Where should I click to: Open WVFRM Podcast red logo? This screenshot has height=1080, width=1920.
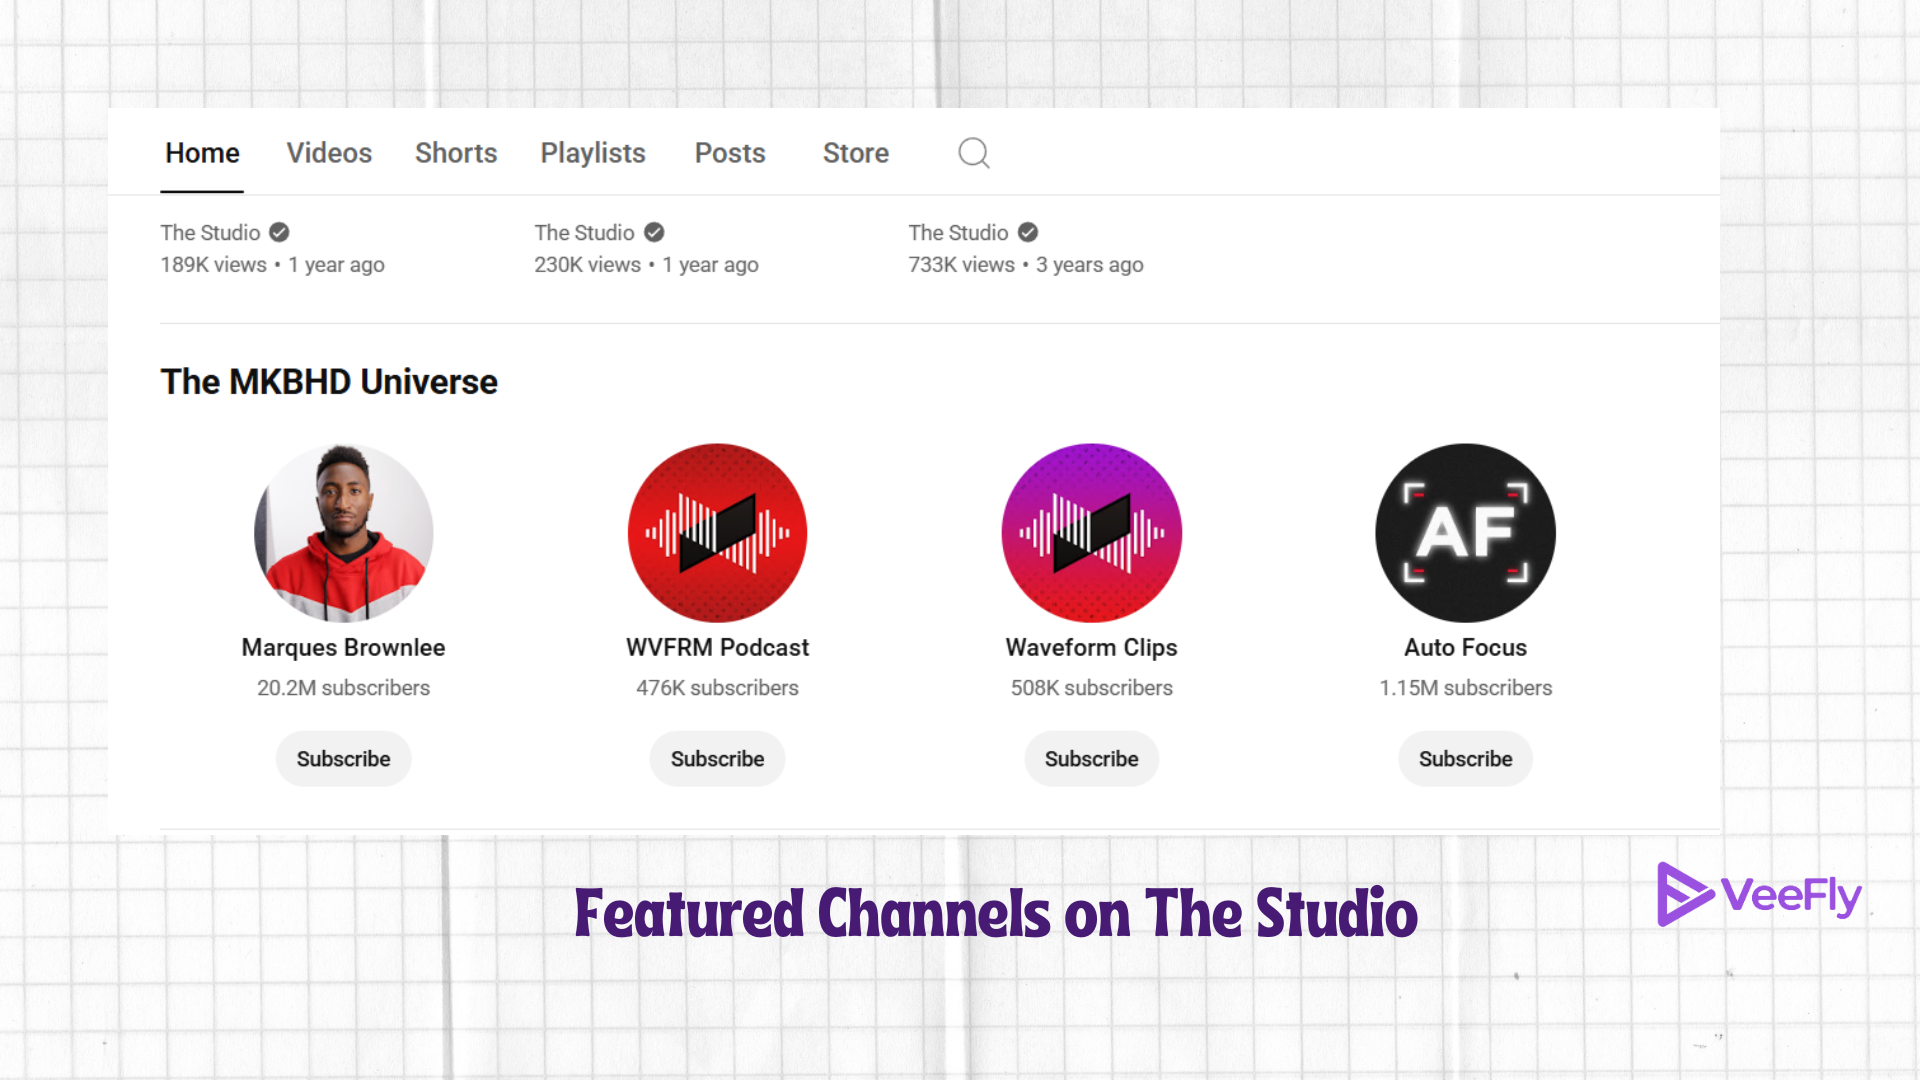(717, 533)
